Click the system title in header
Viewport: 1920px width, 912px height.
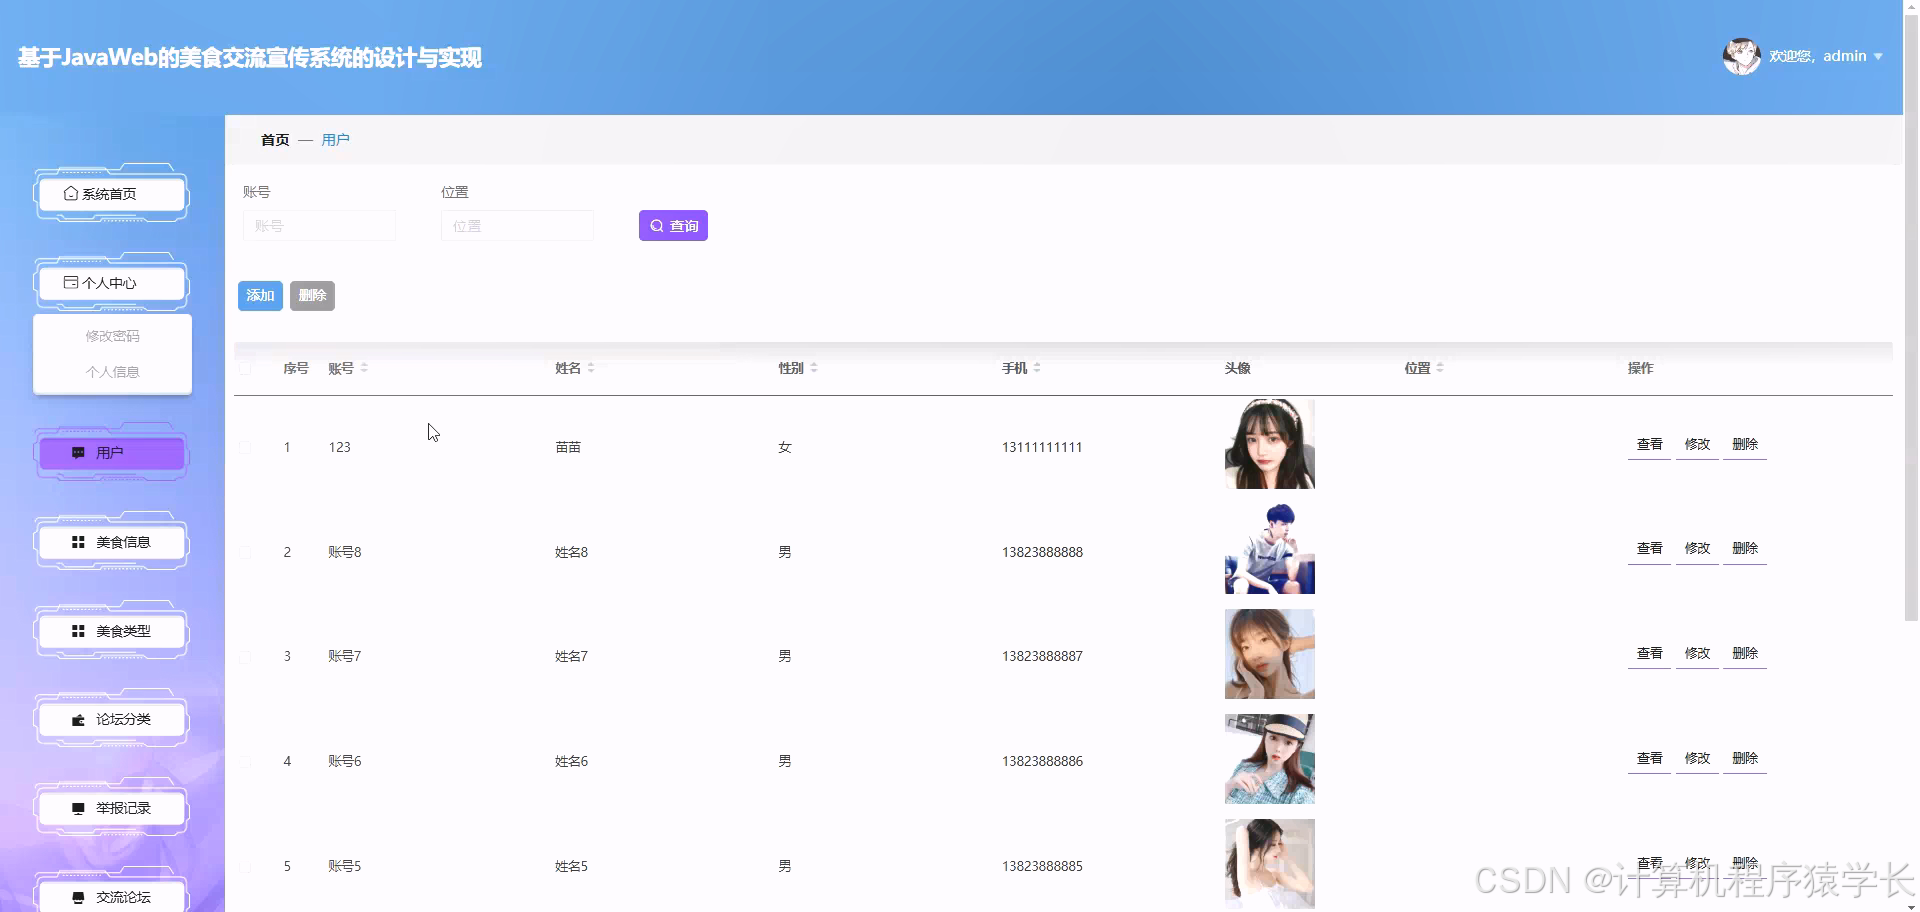(250, 58)
